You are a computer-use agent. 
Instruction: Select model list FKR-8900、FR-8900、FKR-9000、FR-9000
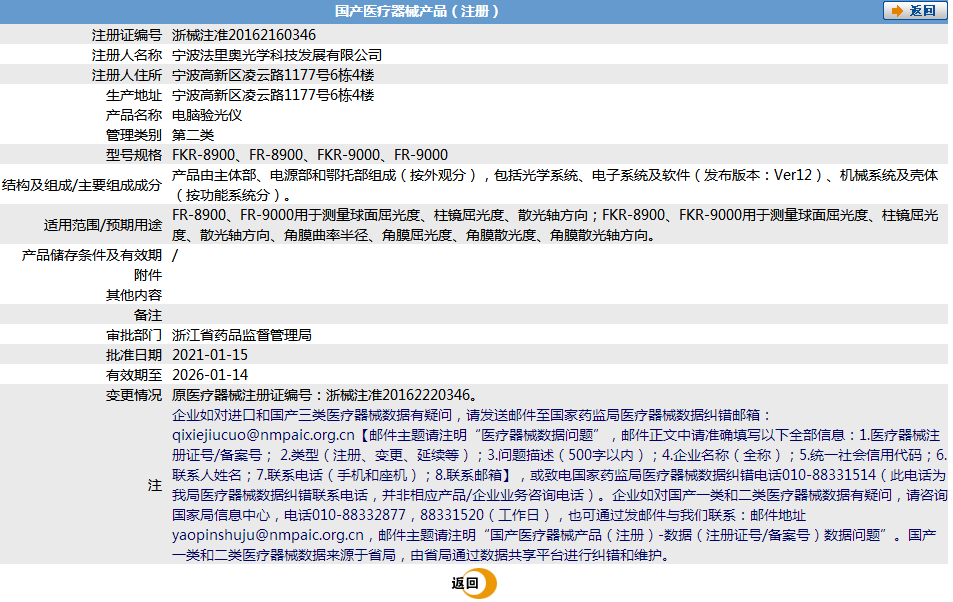[x=310, y=155]
